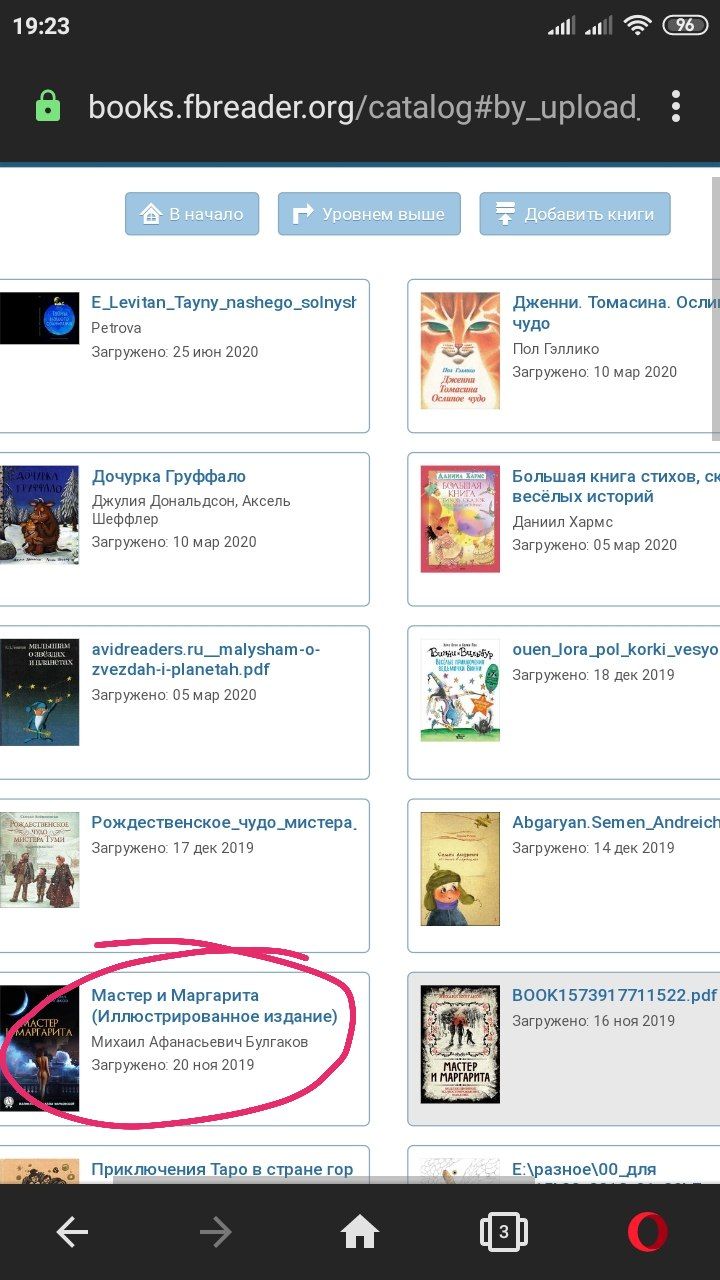
Task: Click uploader text 'Petrova'
Action: (116, 328)
